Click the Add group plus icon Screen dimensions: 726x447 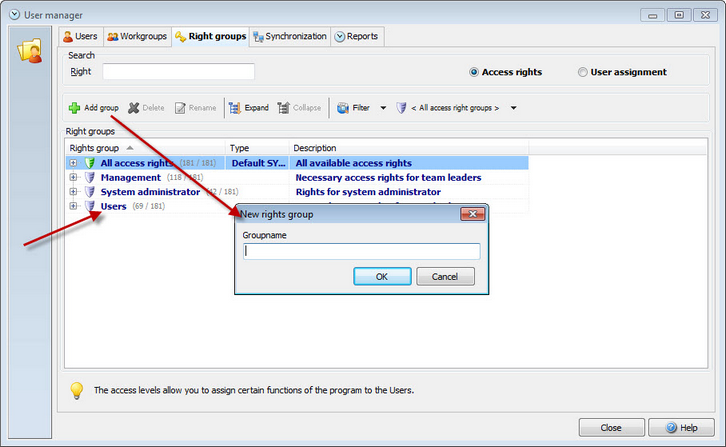[74, 108]
